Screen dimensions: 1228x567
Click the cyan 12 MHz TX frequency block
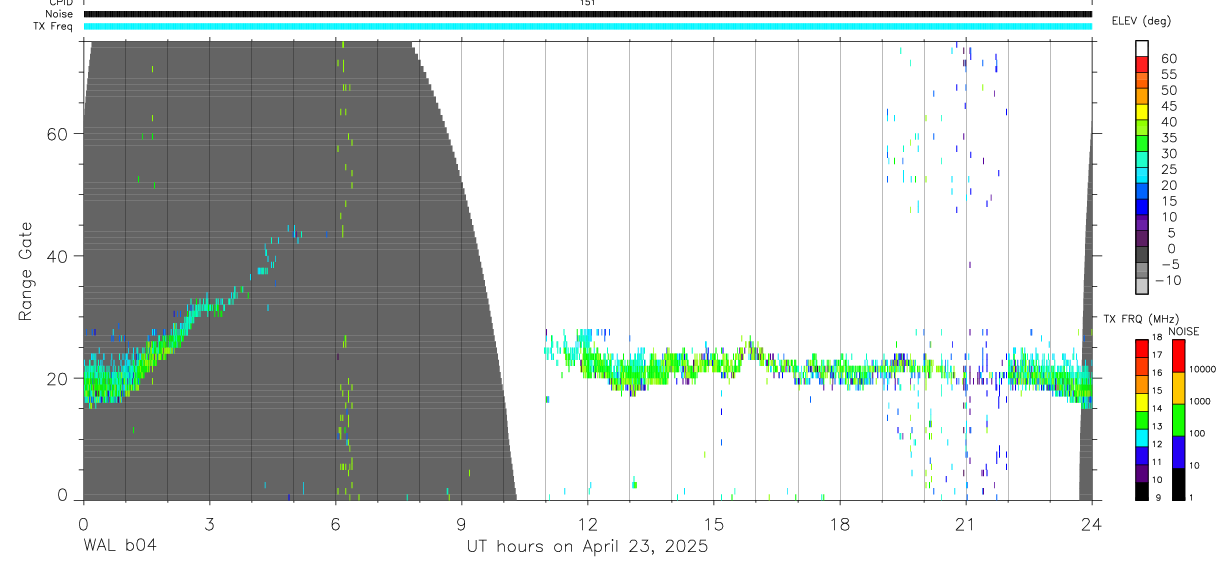tap(1142, 437)
